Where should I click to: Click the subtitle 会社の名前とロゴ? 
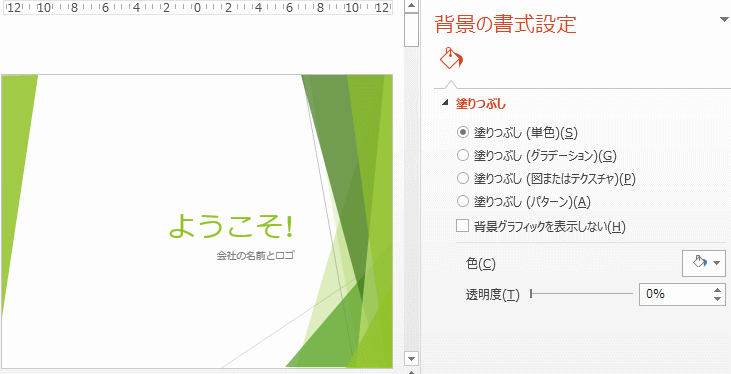255,256
